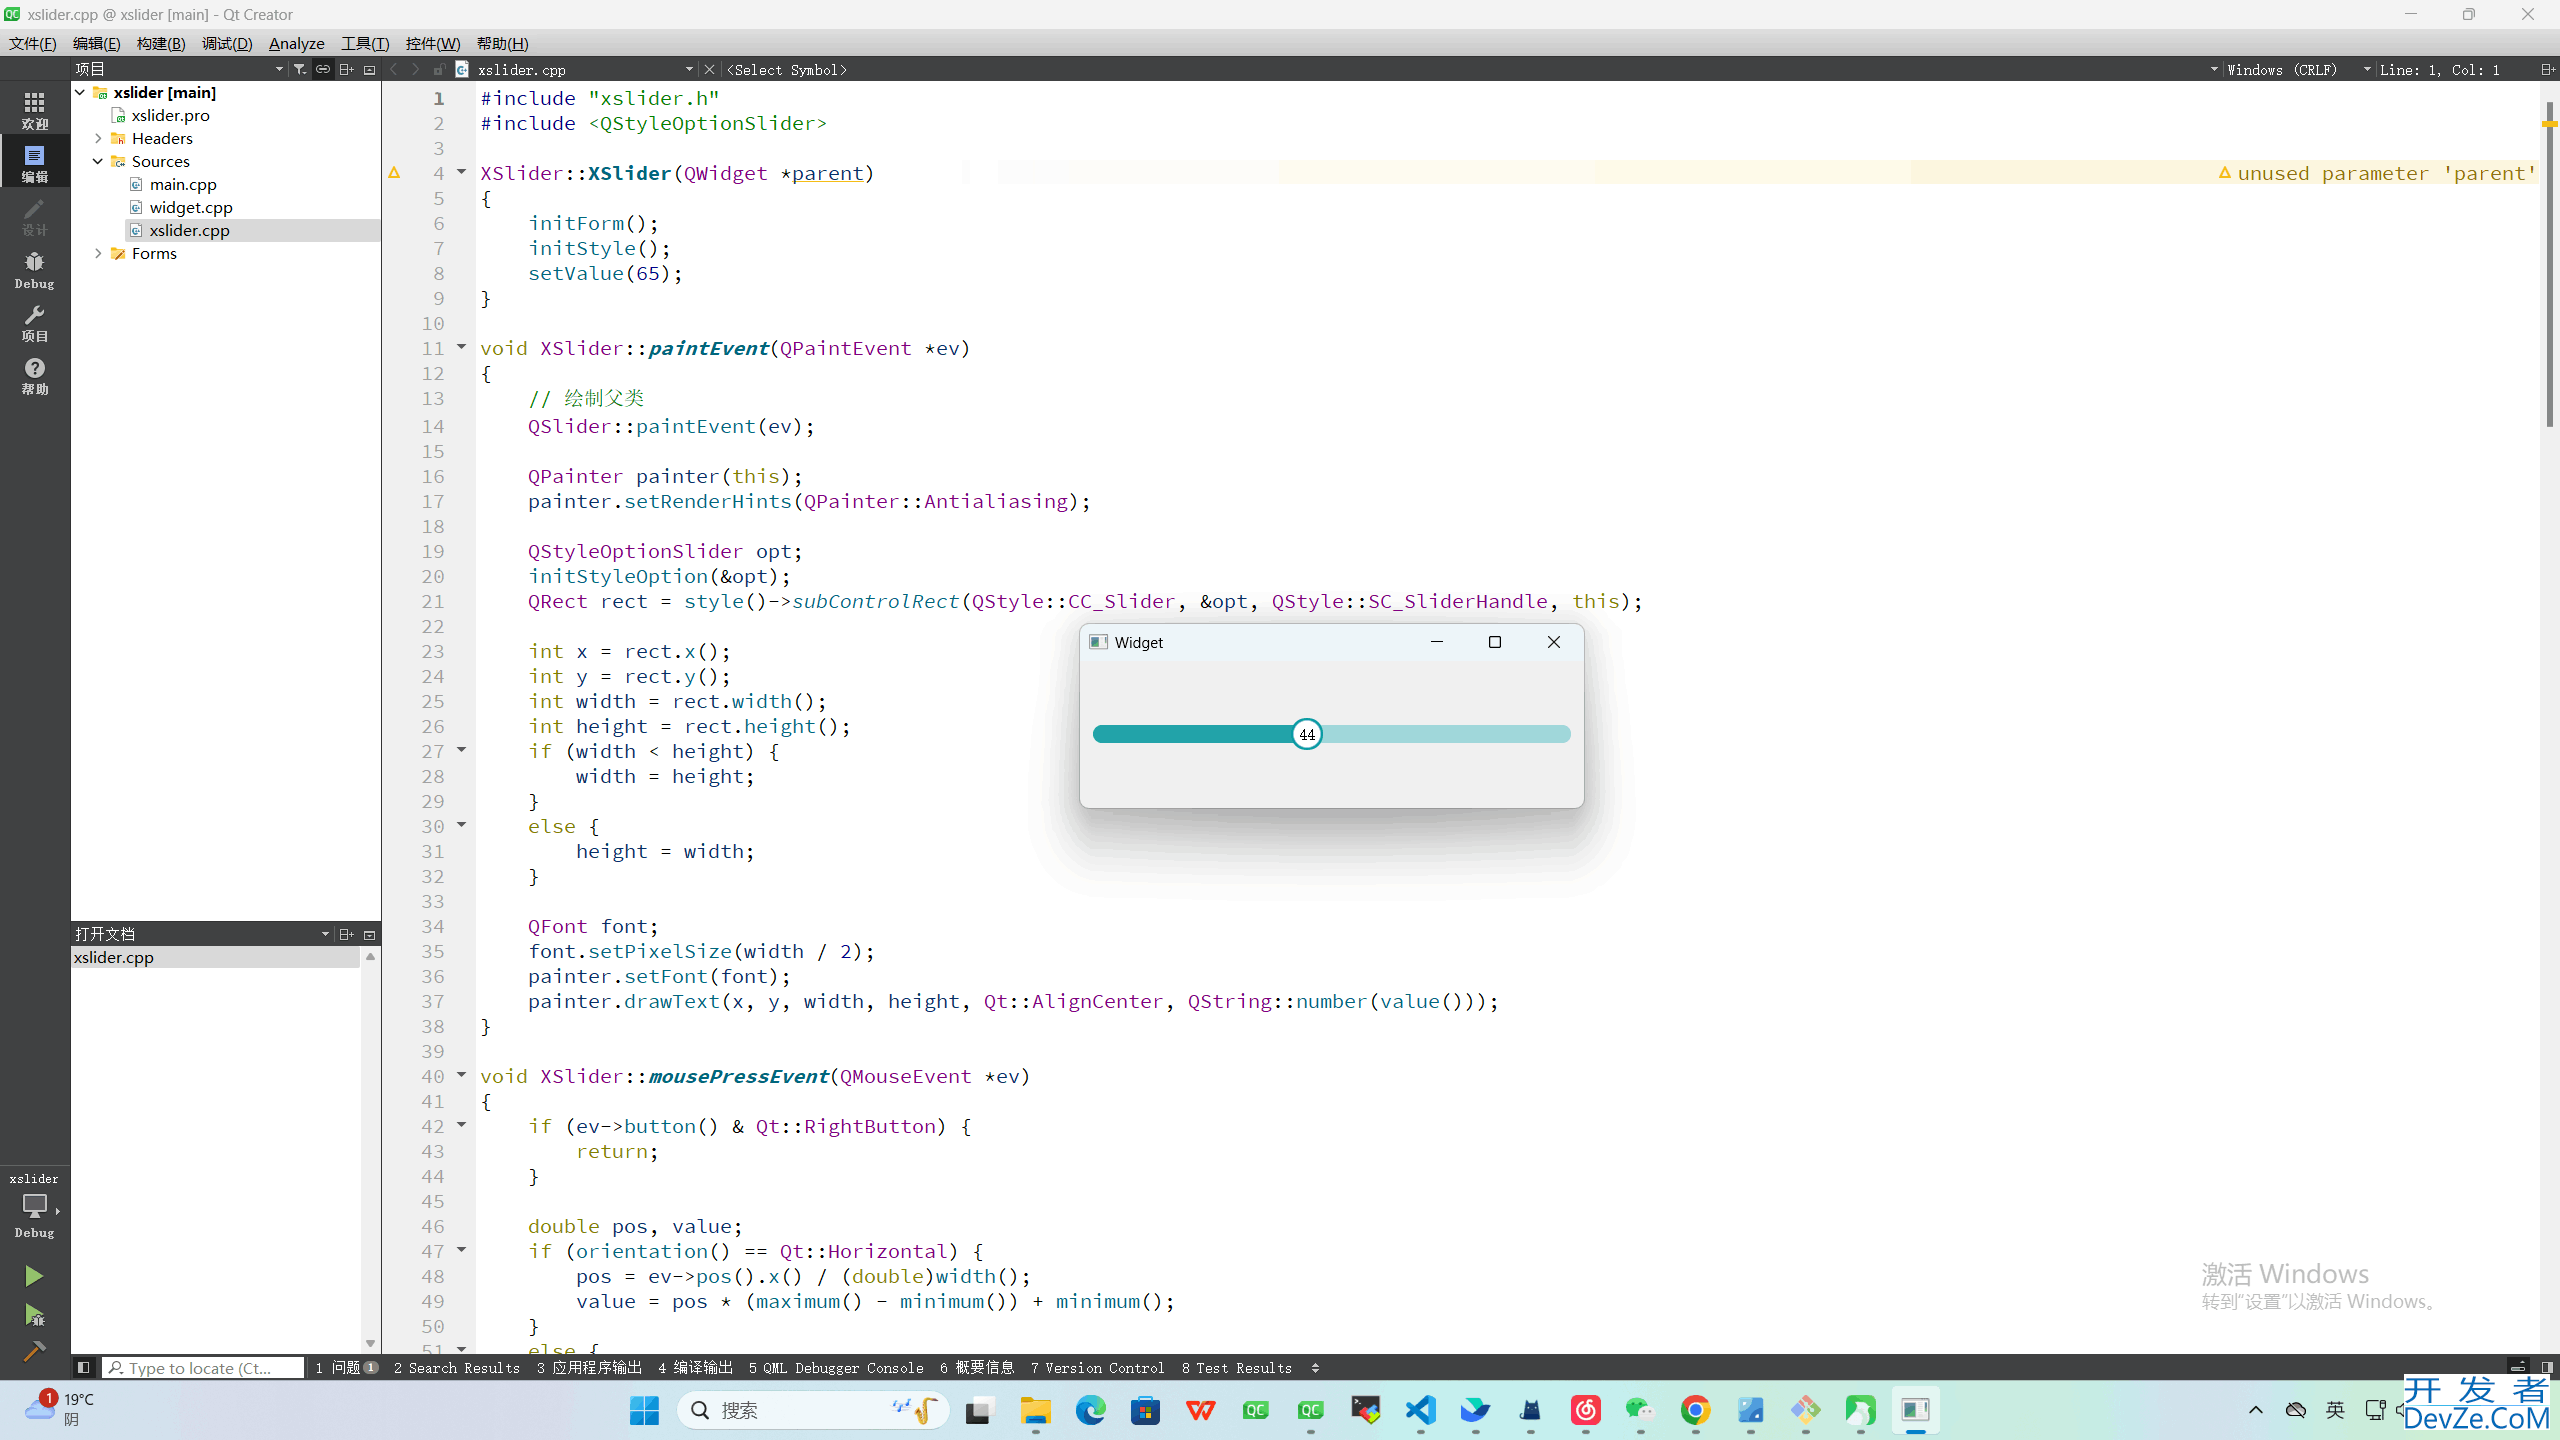This screenshot has height=1440, width=2560.
Task: Click the Type to locate input field
Action: [203, 1367]
